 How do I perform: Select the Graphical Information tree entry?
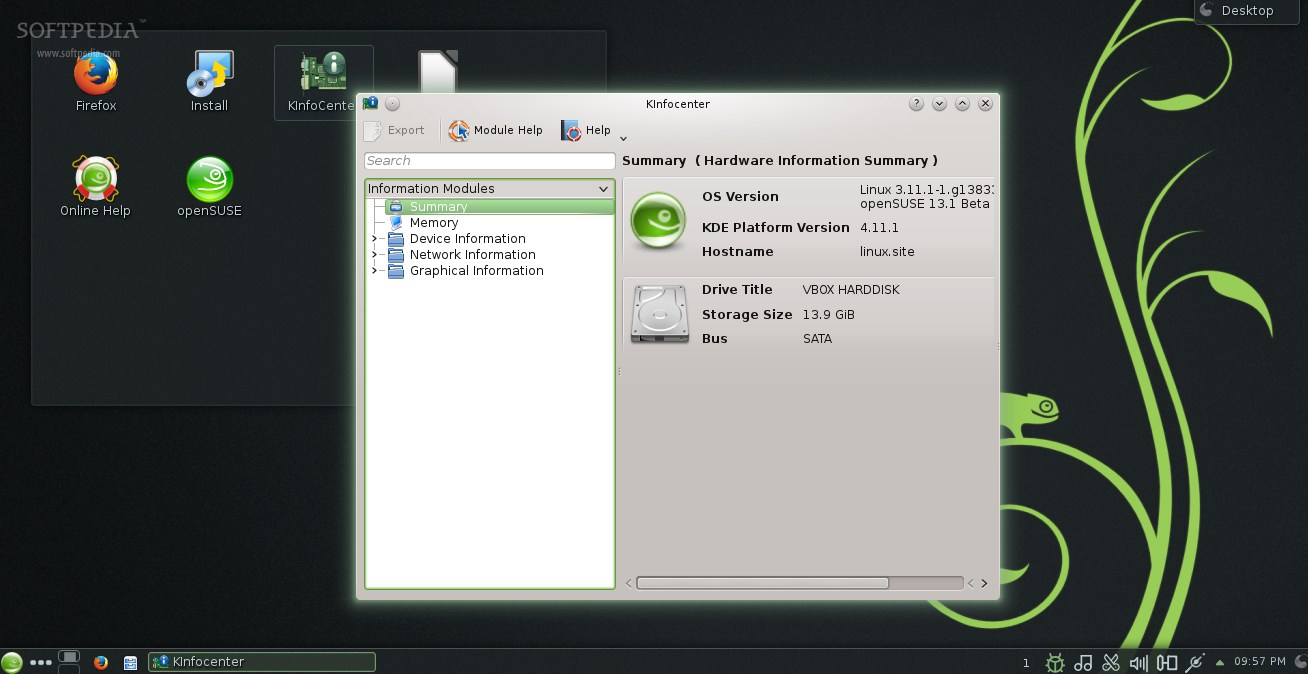click(x=476, y=271)
